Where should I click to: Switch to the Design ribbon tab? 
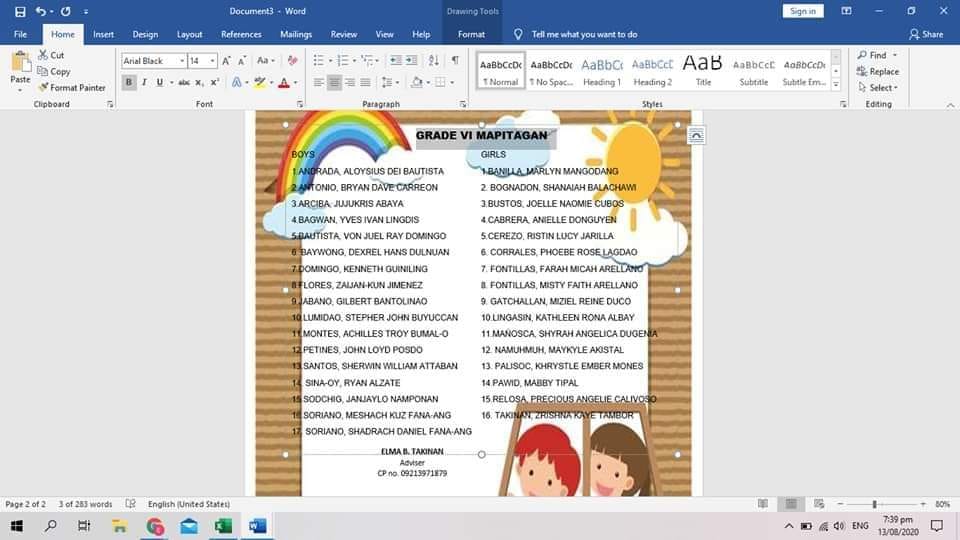point(145,34)
